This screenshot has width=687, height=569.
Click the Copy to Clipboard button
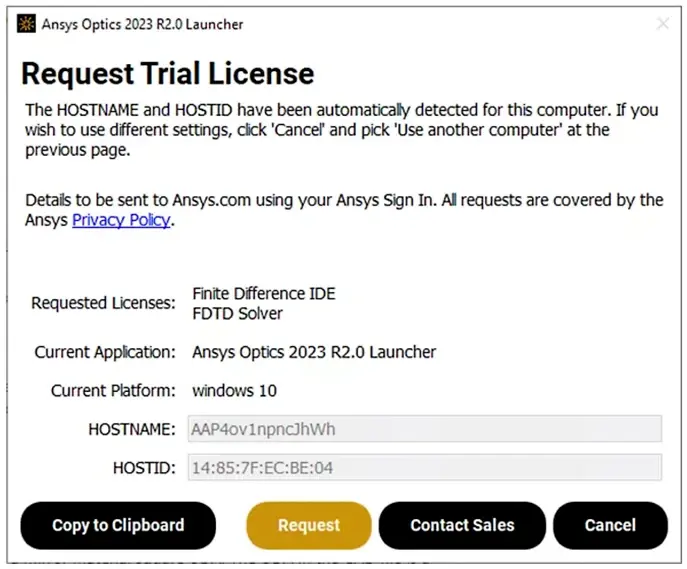tap(118, 525)
